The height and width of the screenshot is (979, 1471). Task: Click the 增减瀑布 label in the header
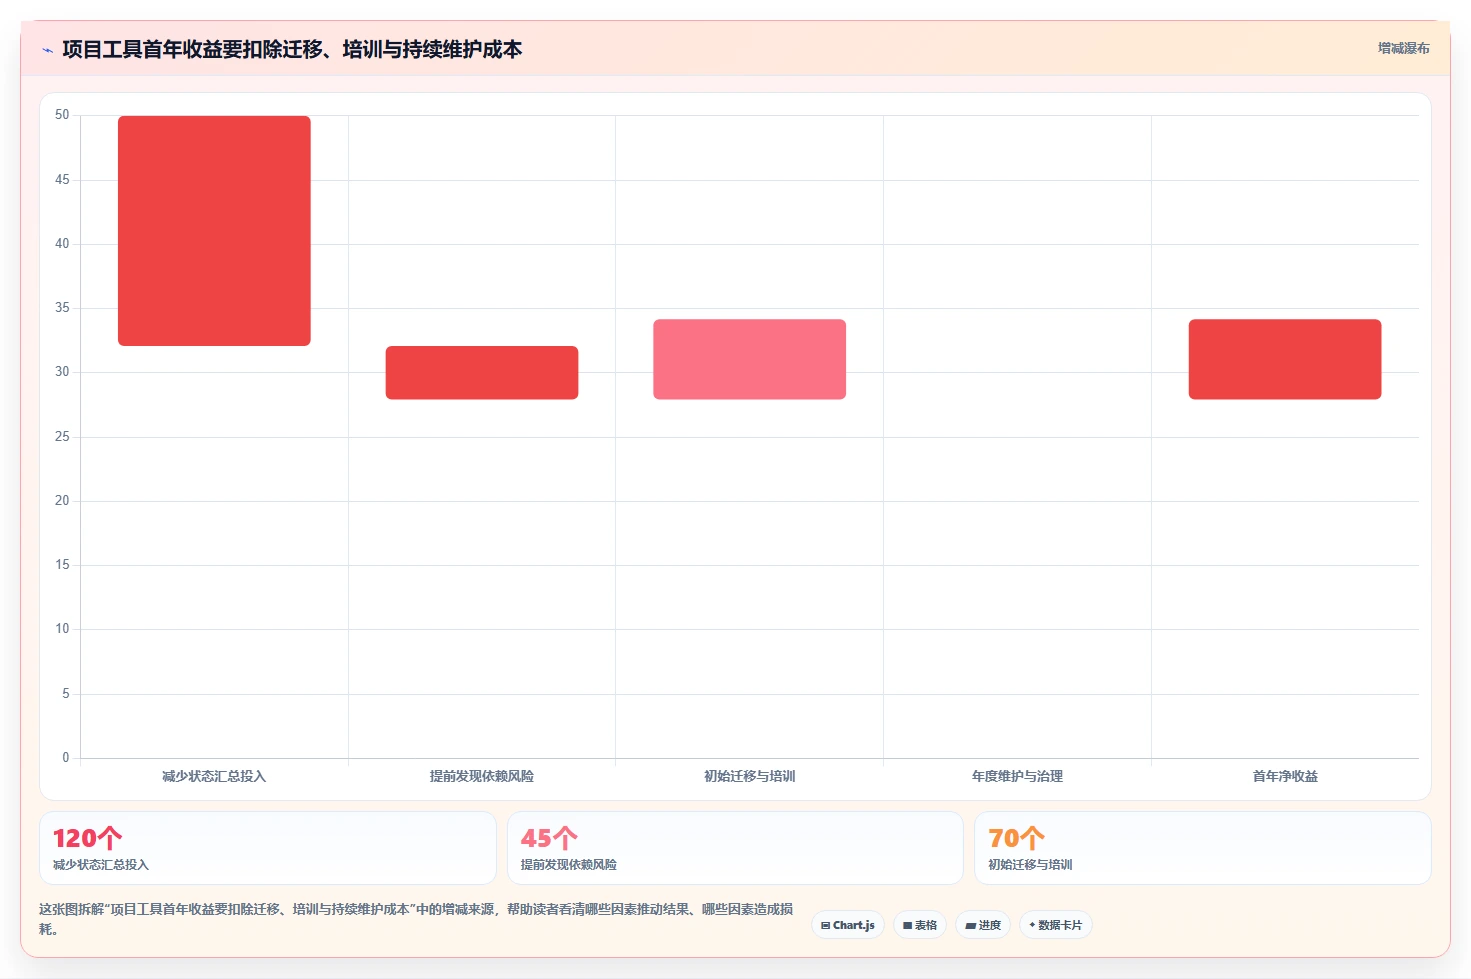coord(1403,48)
